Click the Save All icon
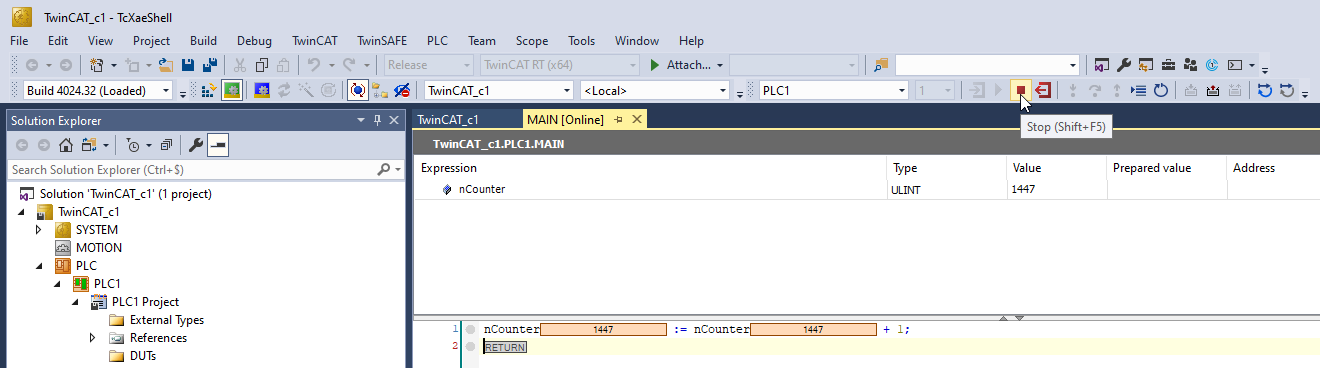This screenshot has height=368, width=1320. [x=210, y=65]
